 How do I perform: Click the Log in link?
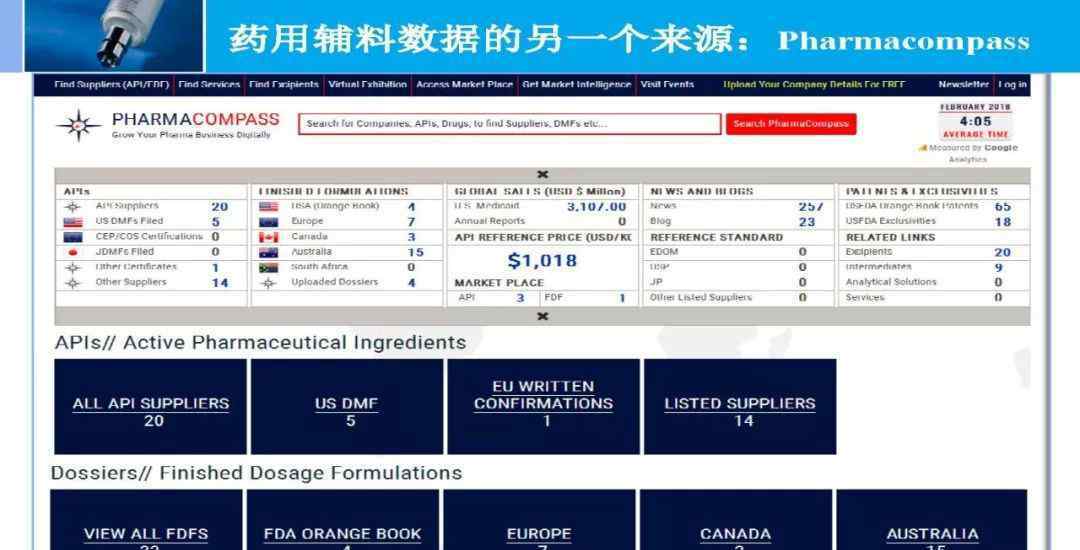tap(1012, 85)
